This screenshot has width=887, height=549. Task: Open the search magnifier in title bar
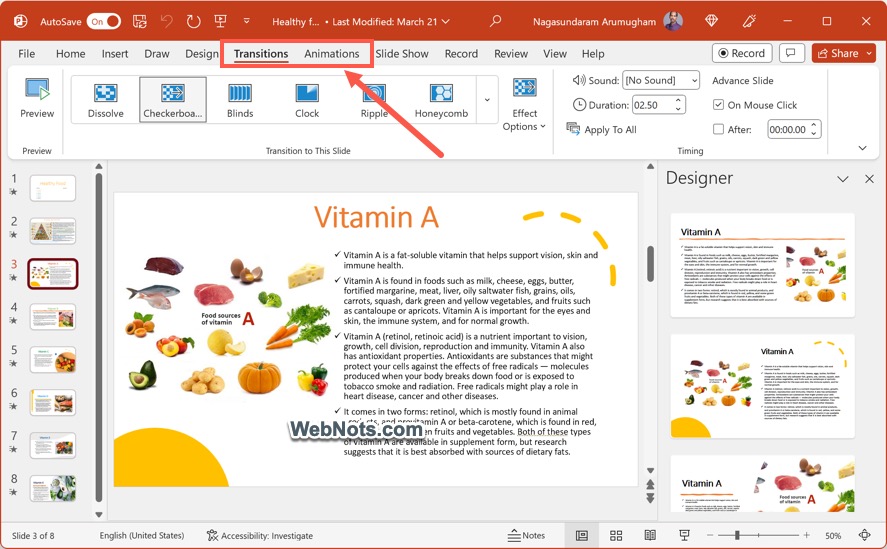(495, 22)
